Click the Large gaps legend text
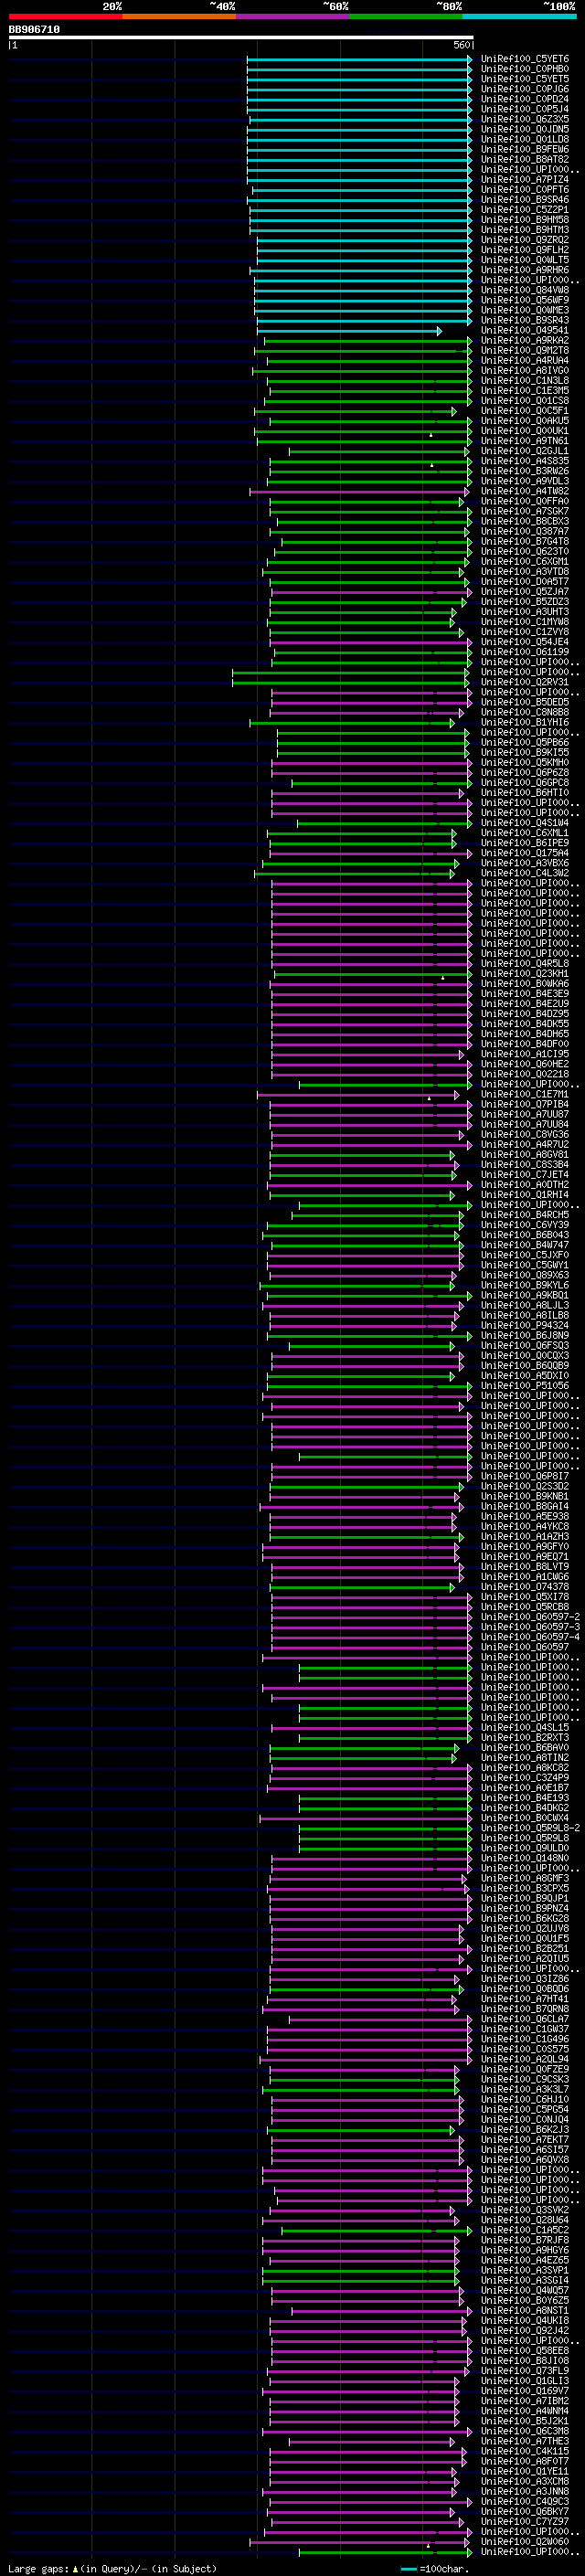The image size is (585, 2576). 112,2569
